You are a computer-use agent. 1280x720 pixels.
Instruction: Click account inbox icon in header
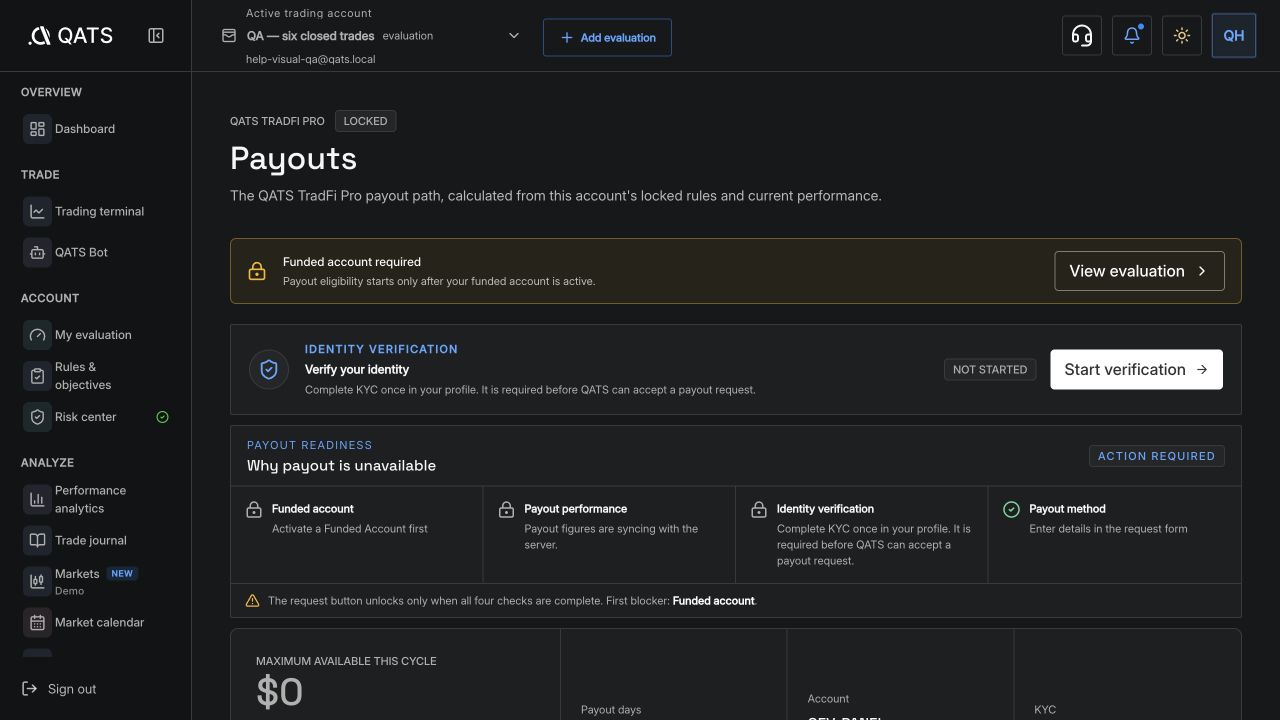(x=229, y=36)
